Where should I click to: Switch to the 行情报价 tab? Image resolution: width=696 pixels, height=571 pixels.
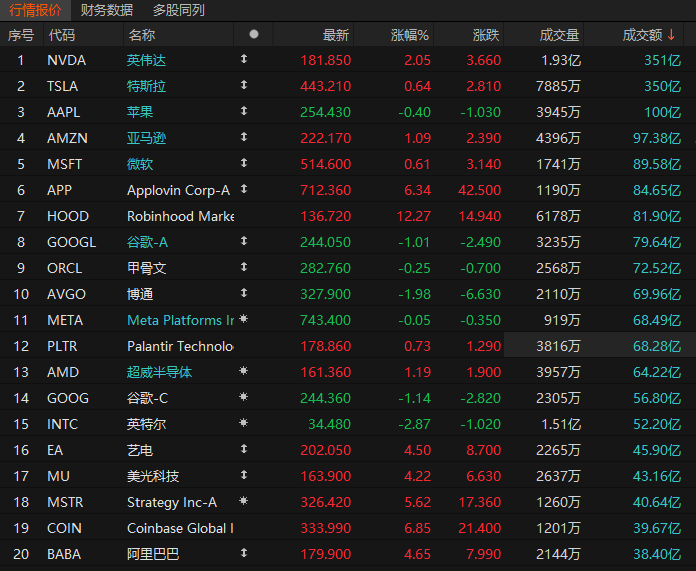click(x=35, y=10)
